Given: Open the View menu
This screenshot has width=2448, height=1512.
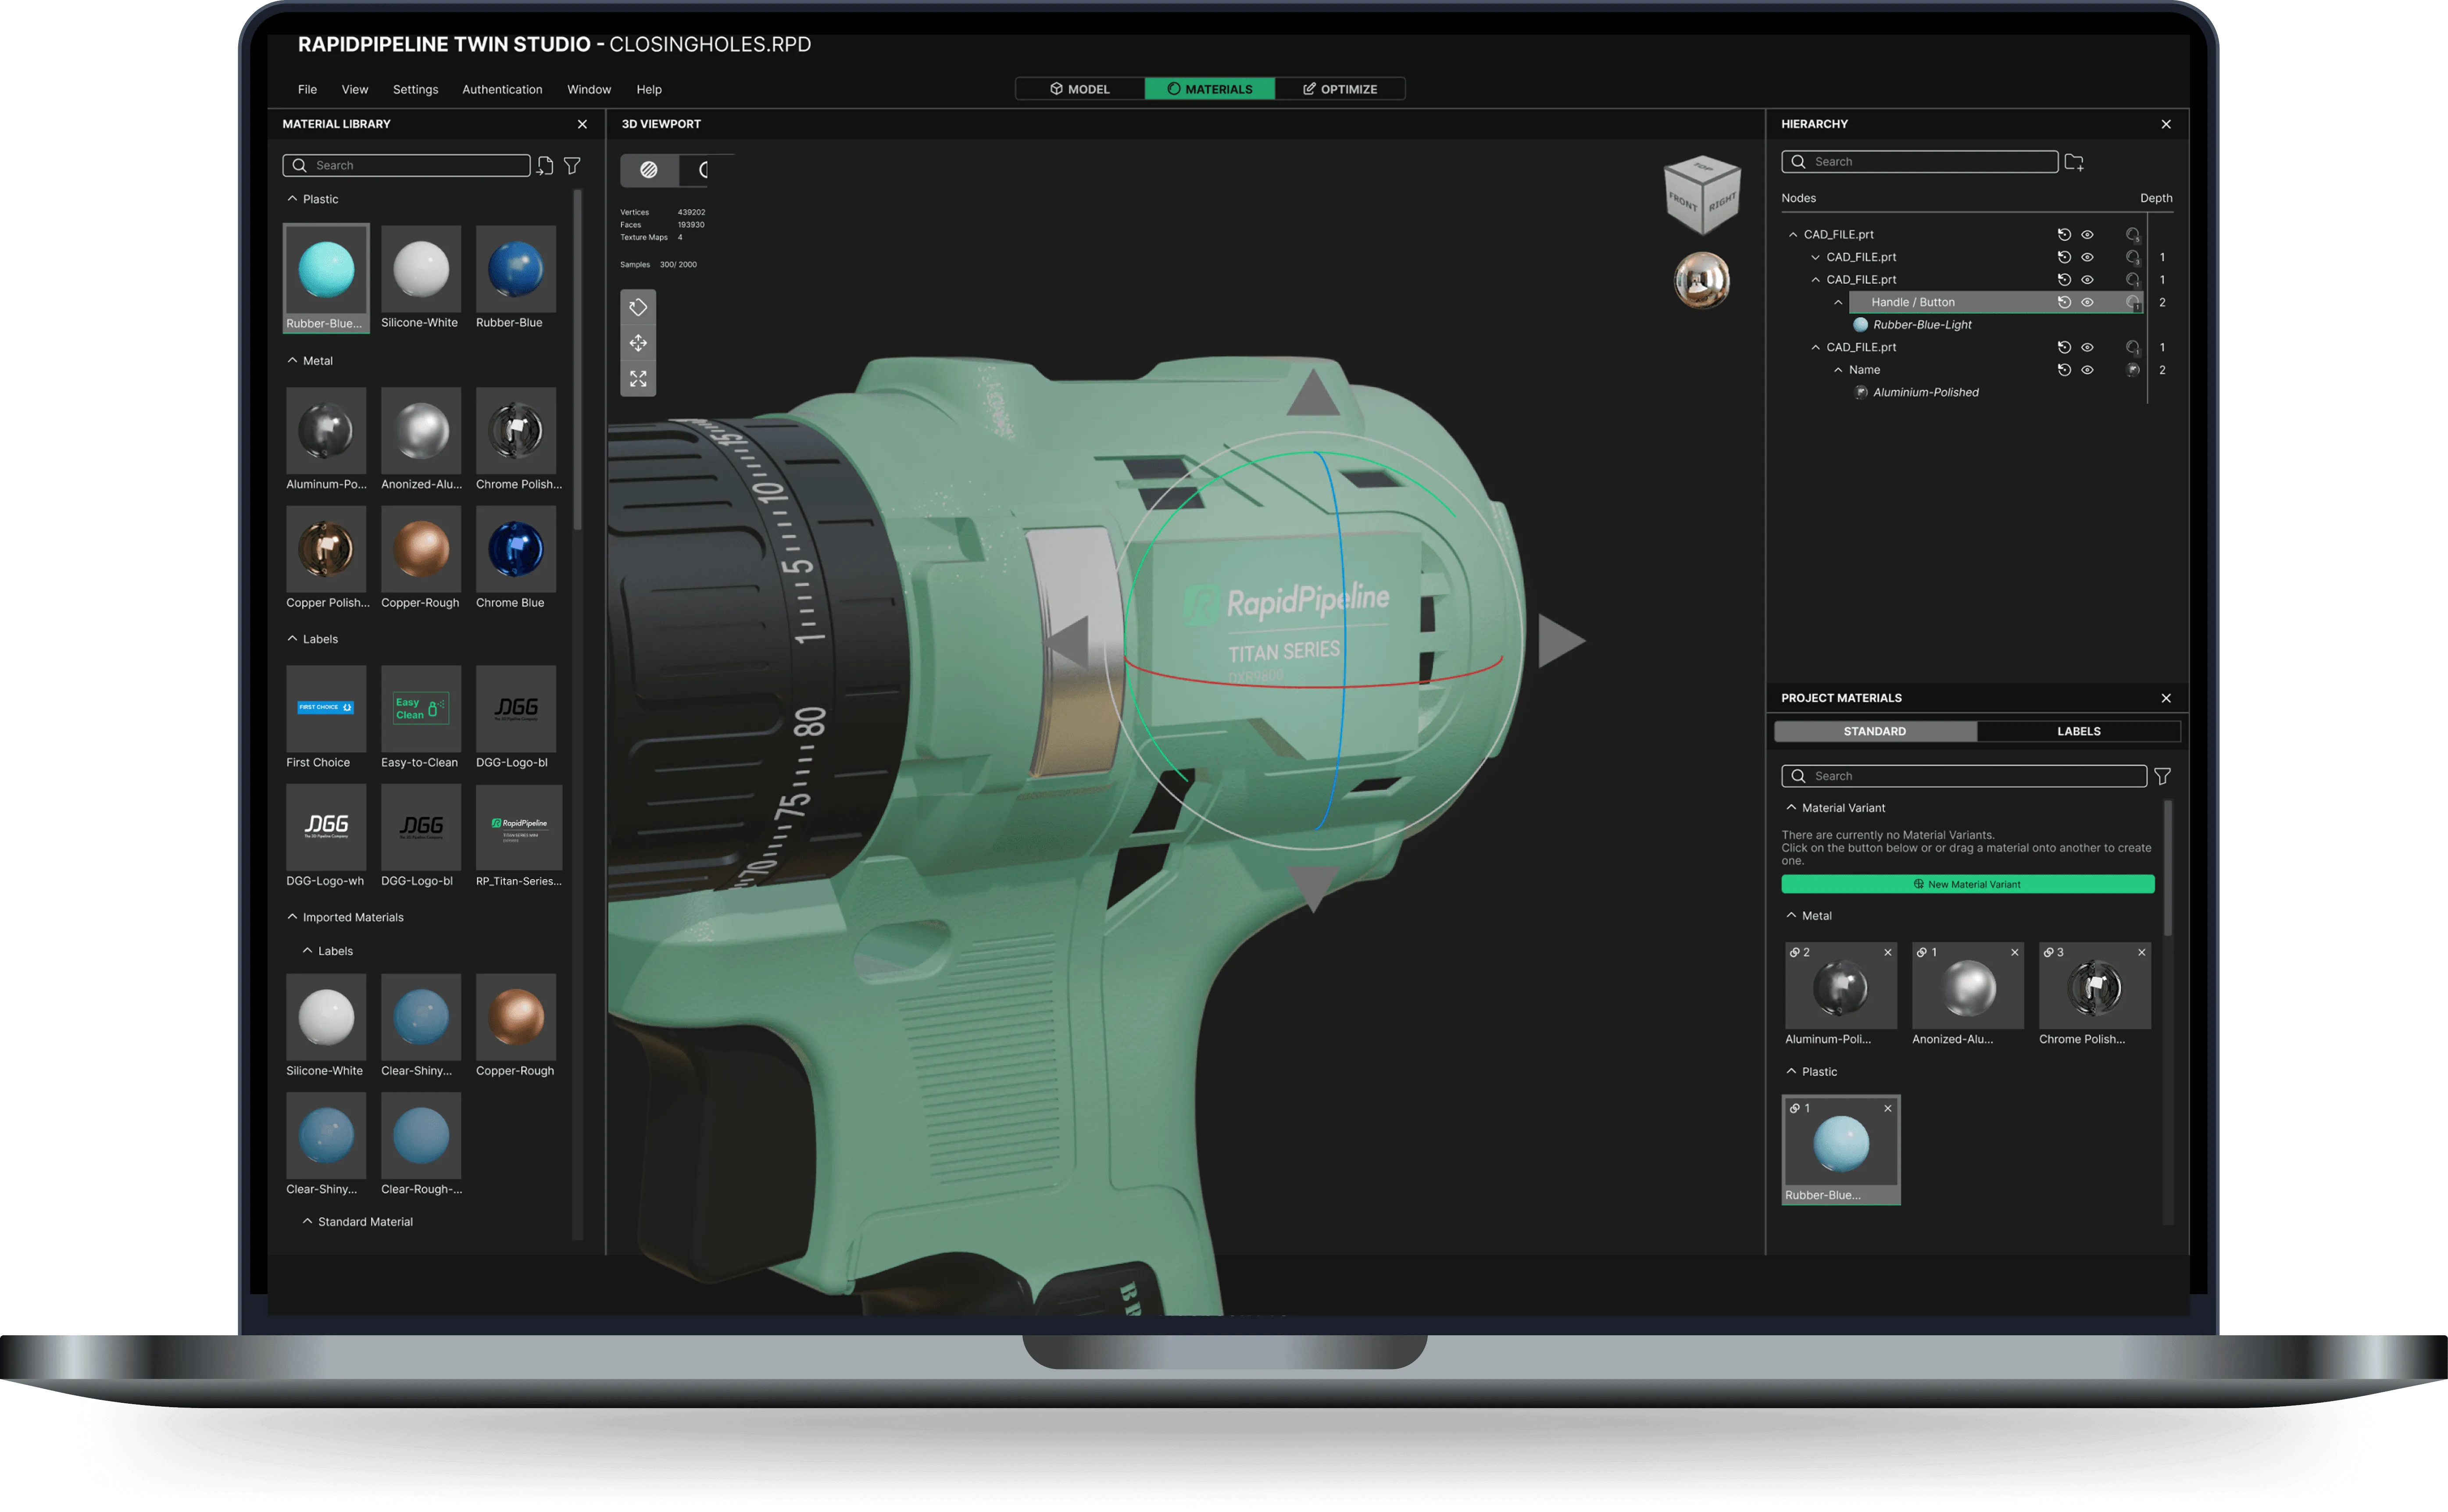Looking at the screenshot, I should (355, 89).
